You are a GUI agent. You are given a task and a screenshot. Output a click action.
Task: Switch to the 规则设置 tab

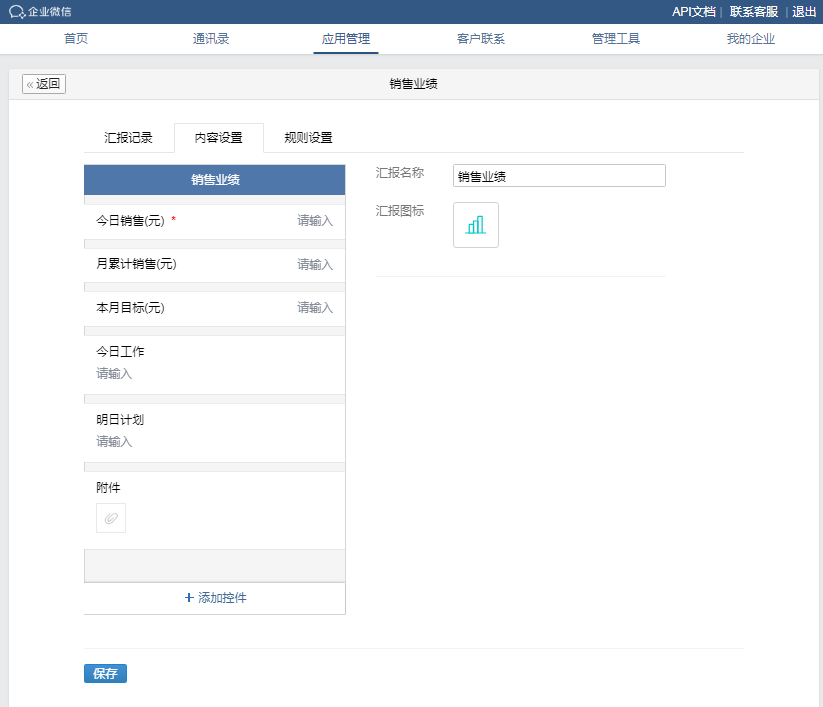309,138
